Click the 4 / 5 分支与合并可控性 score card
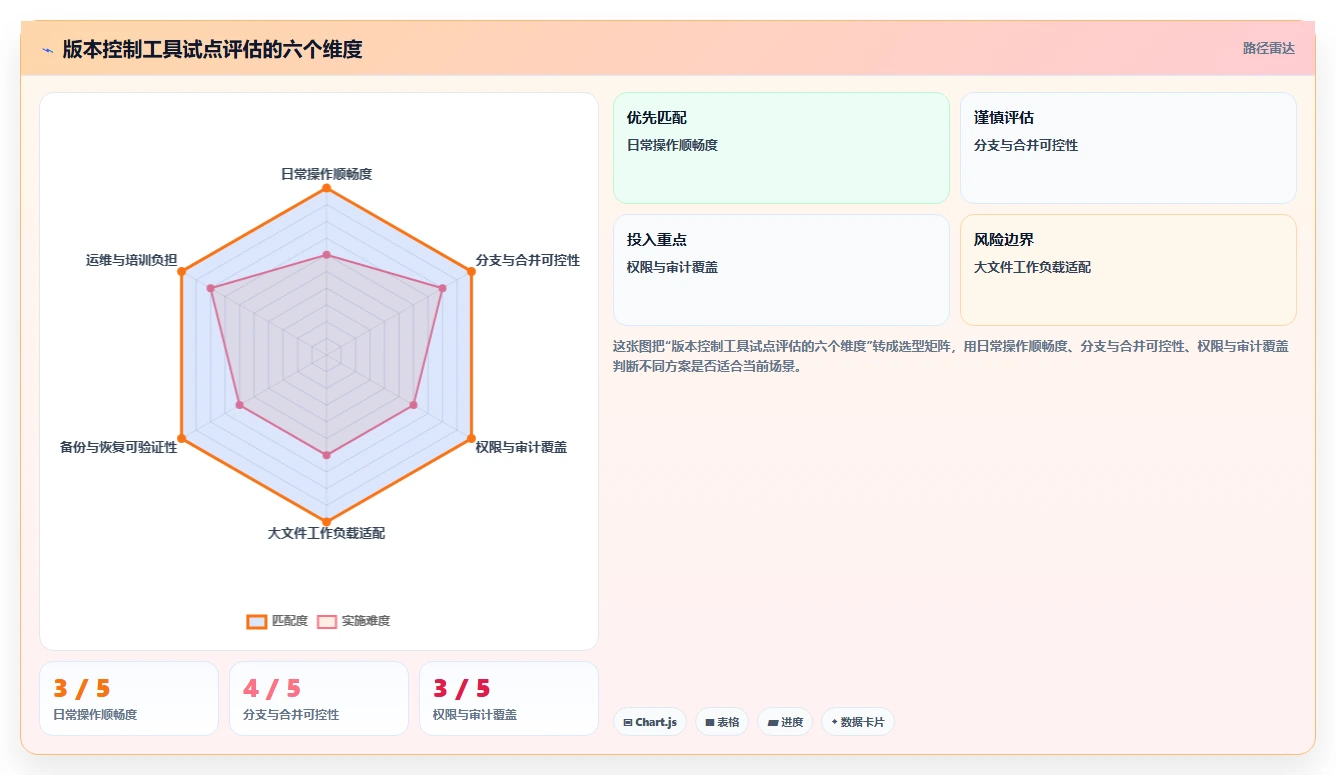 [319, 698]
